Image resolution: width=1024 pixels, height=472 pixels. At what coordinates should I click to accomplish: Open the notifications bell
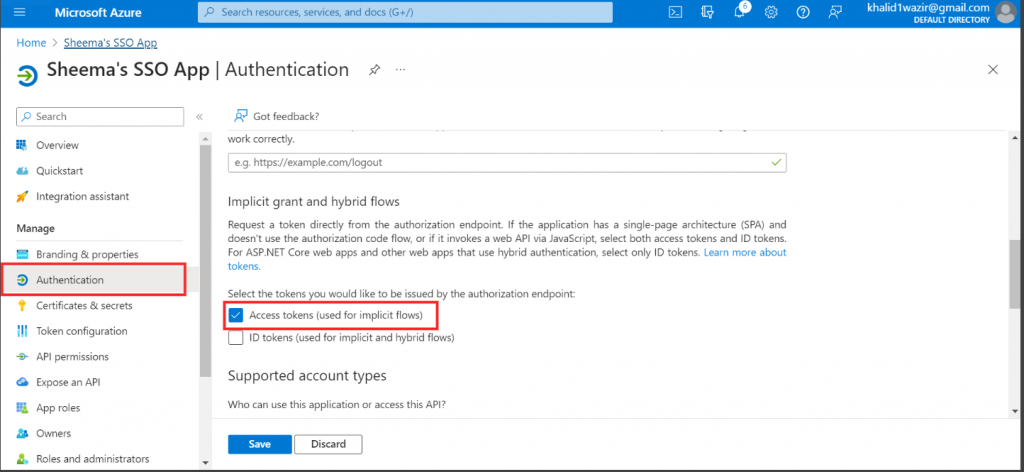(740, 12)
